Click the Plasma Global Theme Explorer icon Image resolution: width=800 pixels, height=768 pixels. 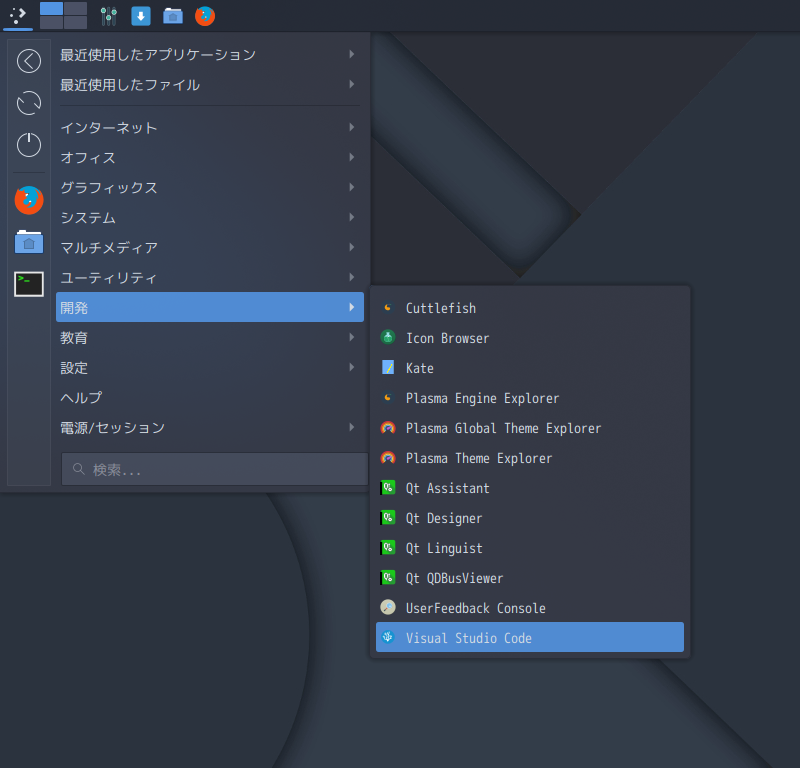(388, 428)
